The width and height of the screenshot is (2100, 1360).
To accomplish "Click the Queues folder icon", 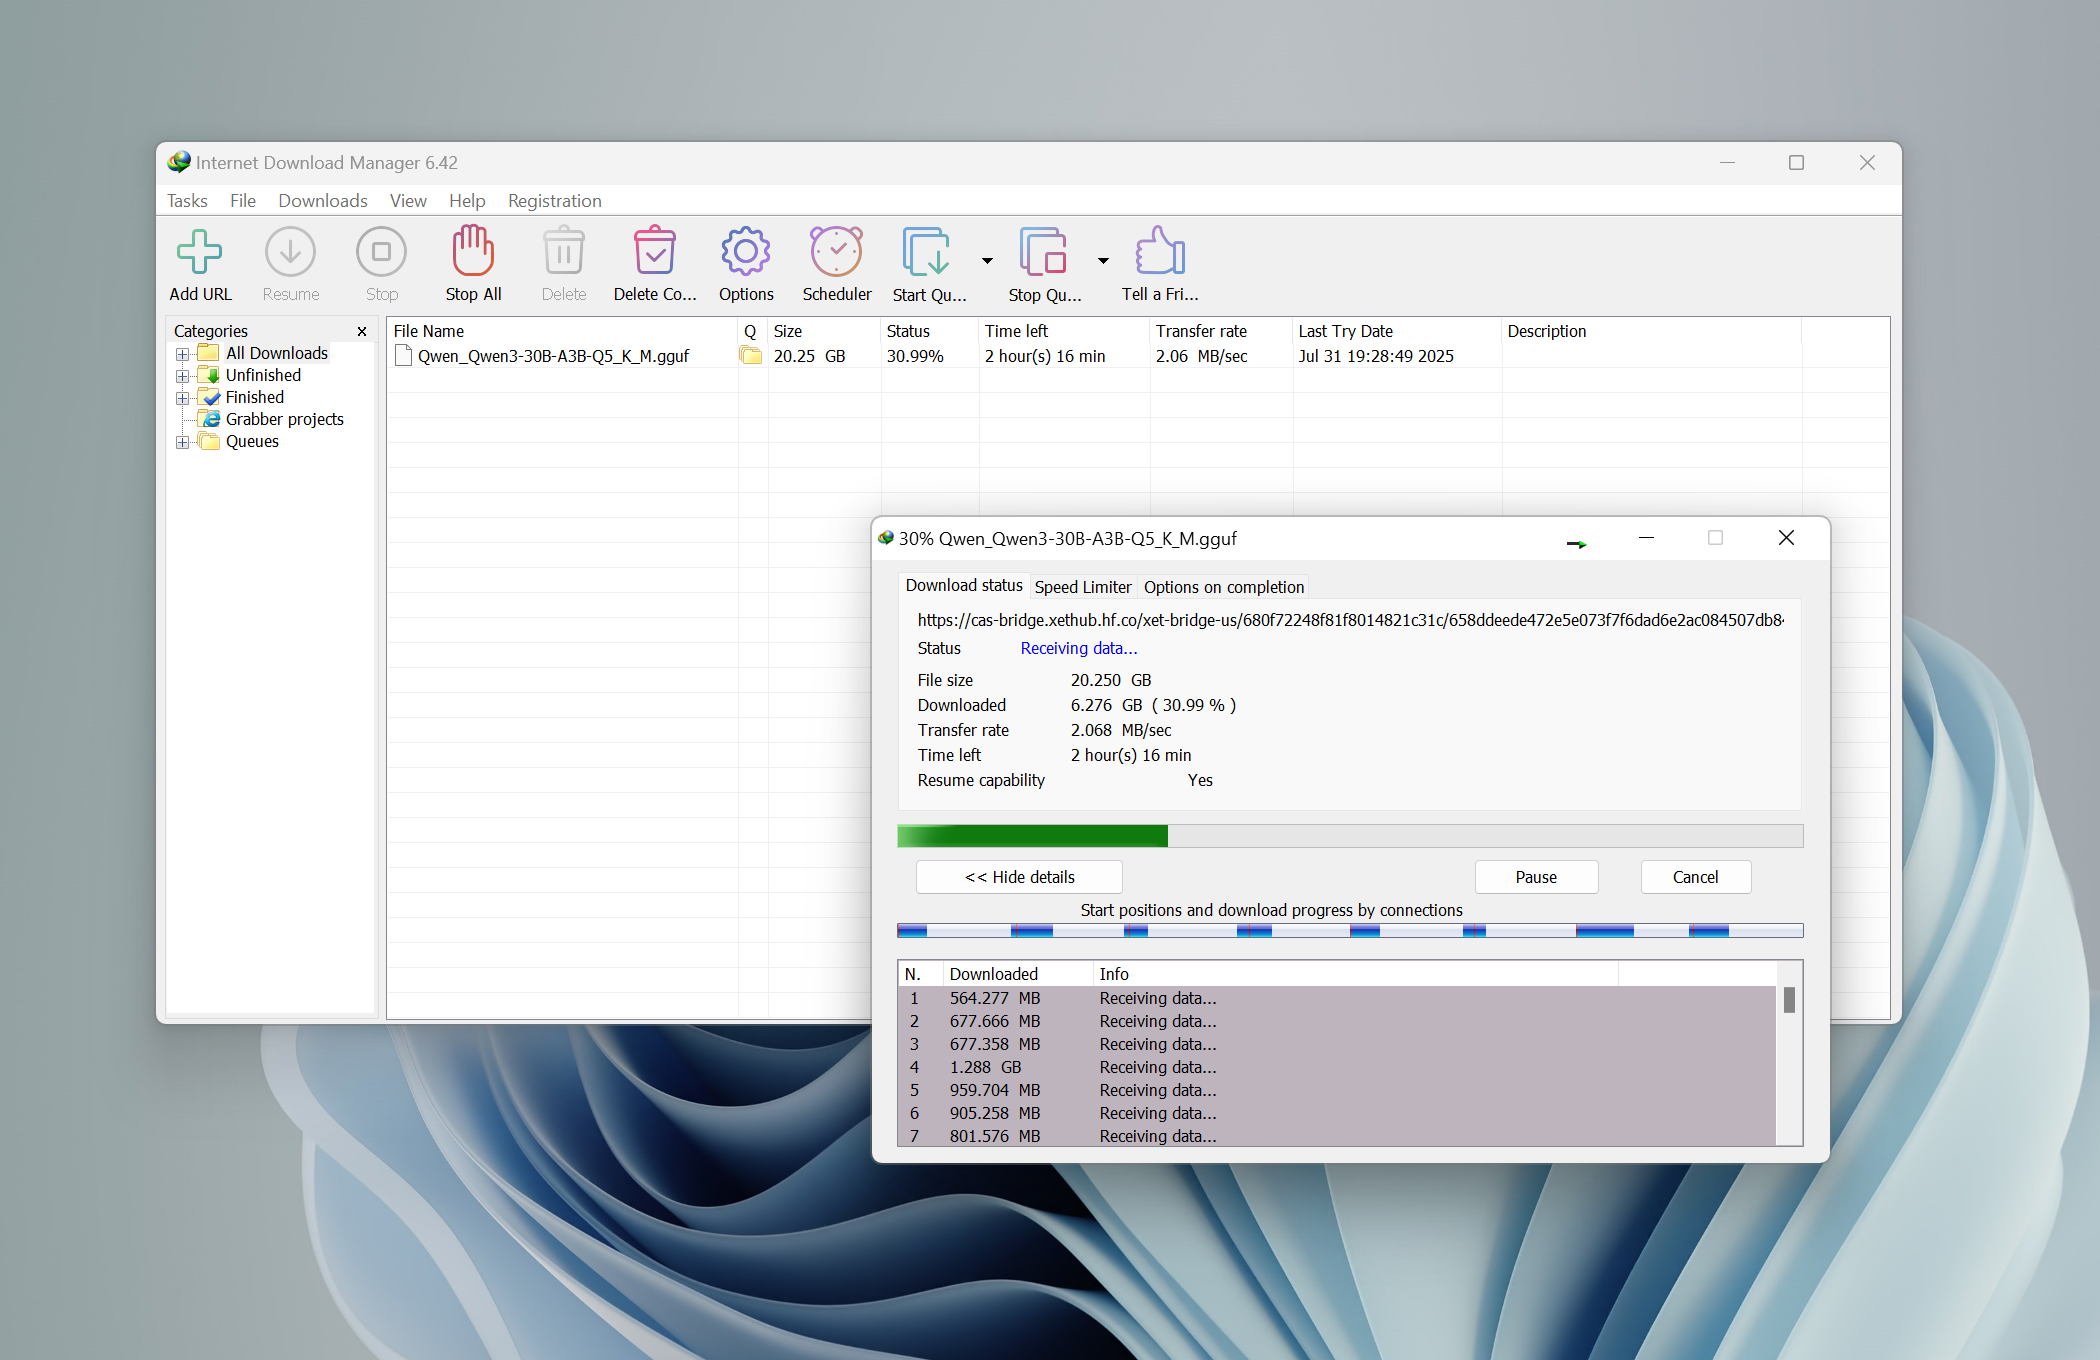I will point(209,441).
